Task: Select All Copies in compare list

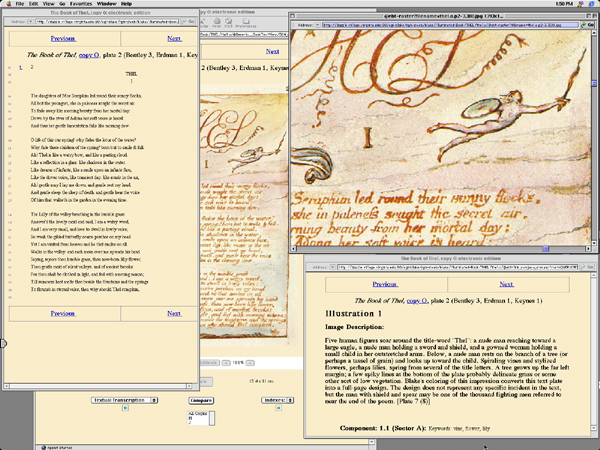Action: 197,414
